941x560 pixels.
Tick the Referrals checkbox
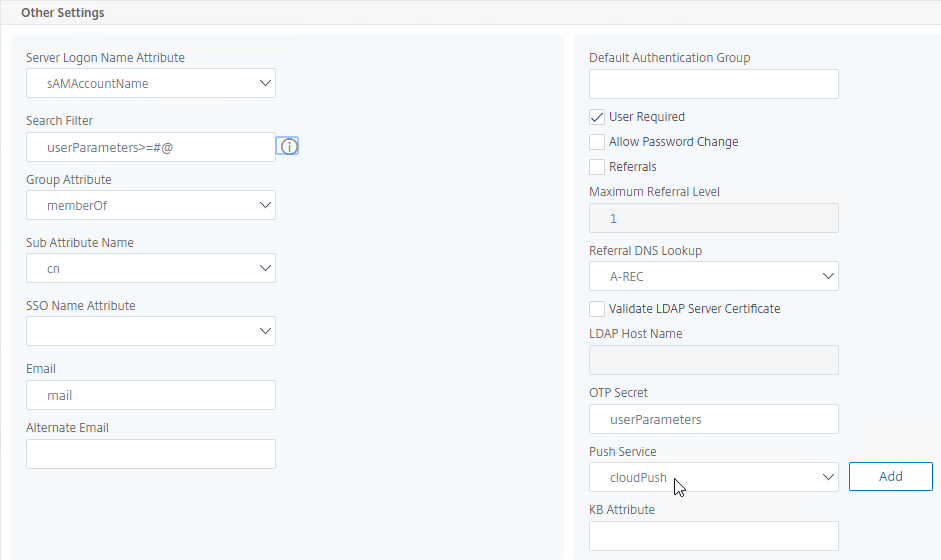(x=597, y=167)
